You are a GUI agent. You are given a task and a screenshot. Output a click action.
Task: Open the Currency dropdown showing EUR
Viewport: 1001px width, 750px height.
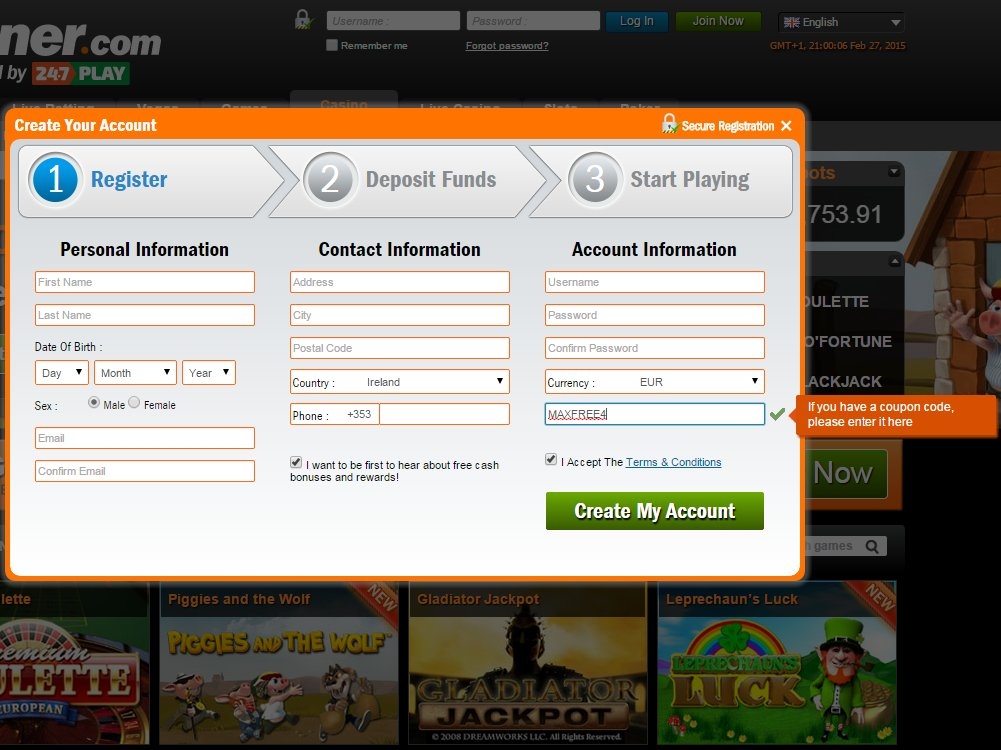pos(654,382)
